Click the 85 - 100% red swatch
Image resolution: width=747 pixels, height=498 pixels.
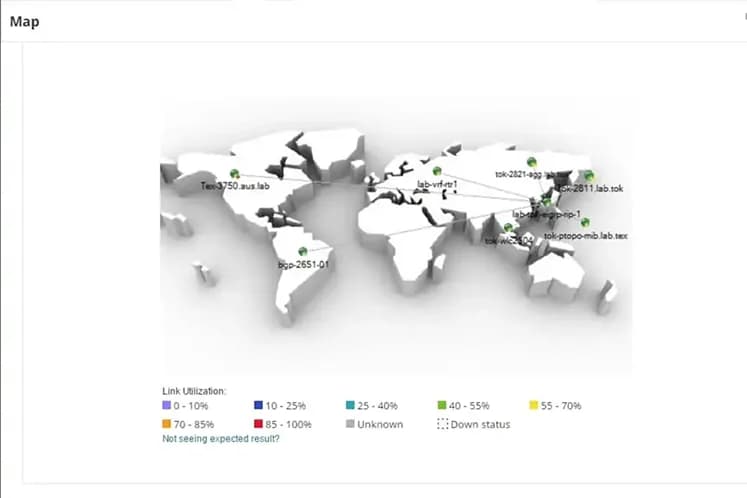(258, 424)
